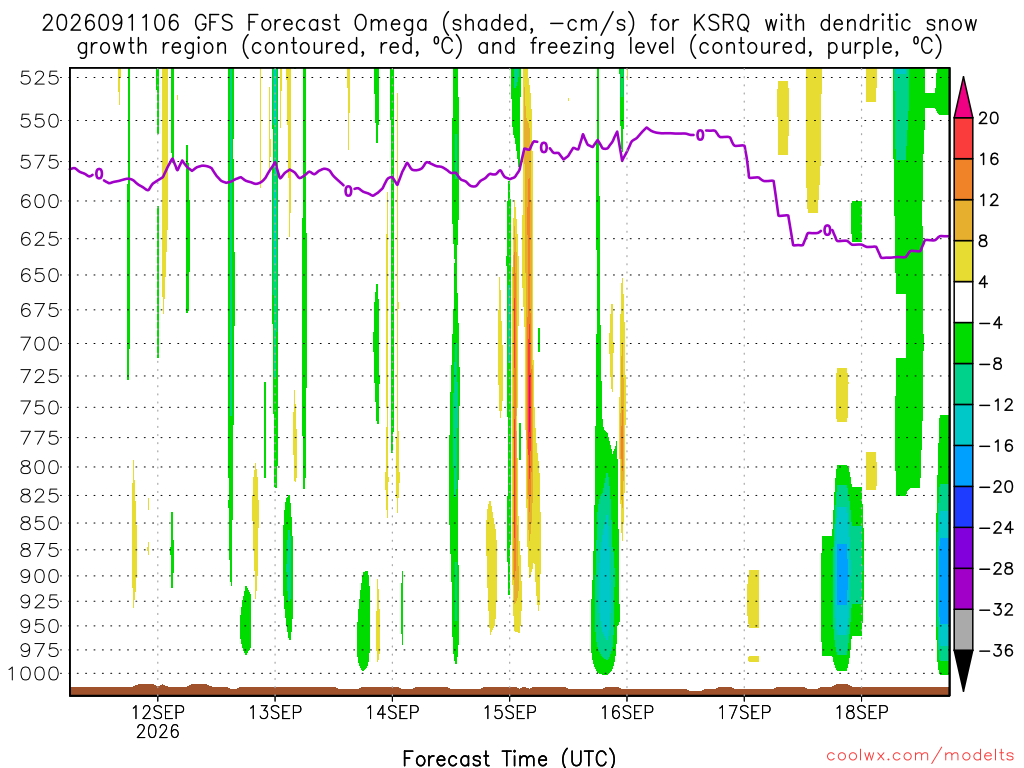
Task: Select the 12SEP 2026 axis label
Action: click(157, 721)
